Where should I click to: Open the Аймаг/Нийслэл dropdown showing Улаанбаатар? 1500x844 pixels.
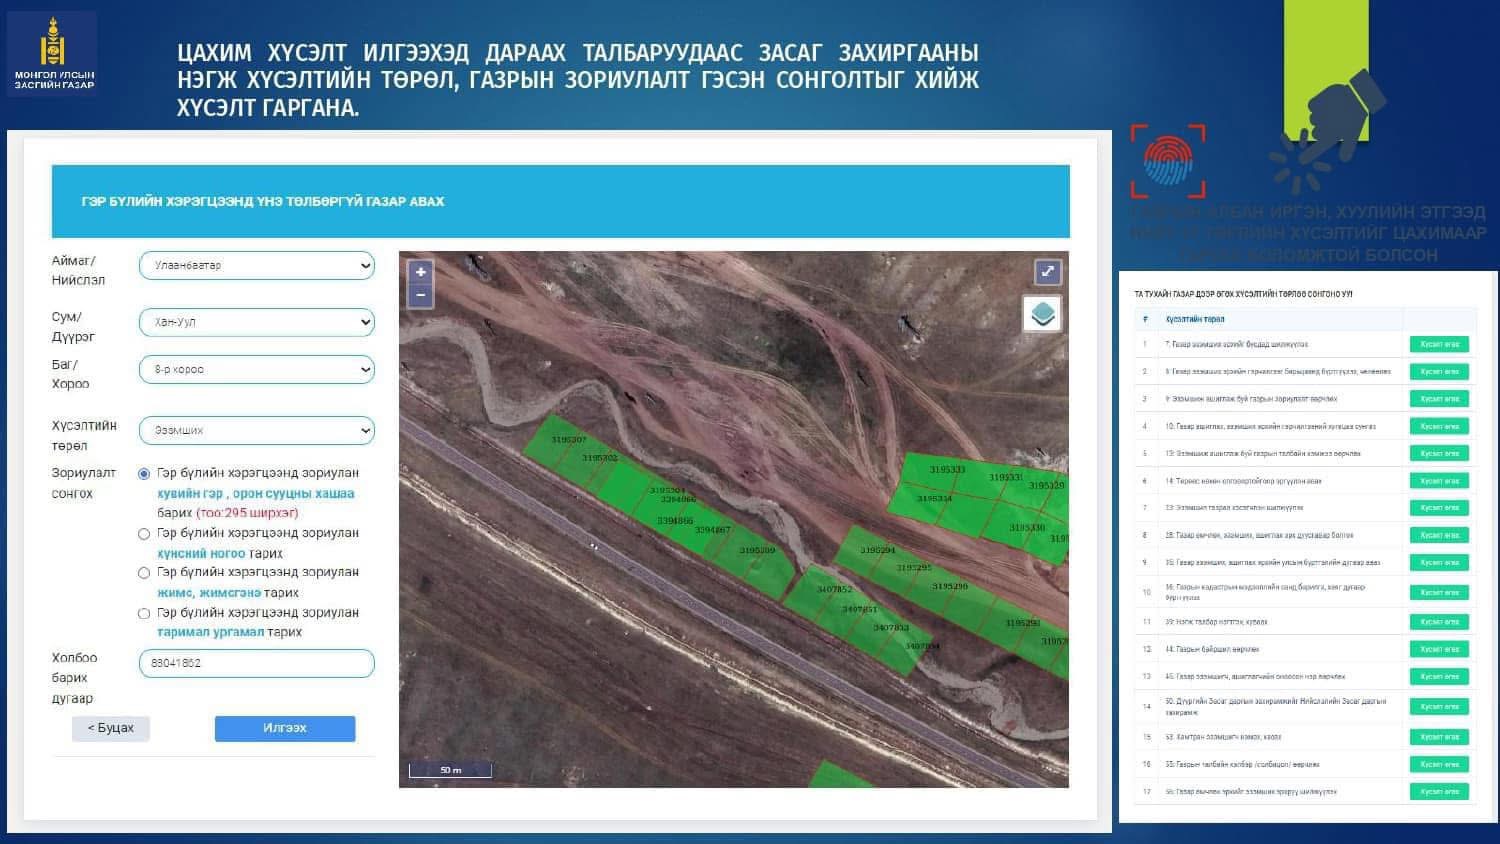256,266
